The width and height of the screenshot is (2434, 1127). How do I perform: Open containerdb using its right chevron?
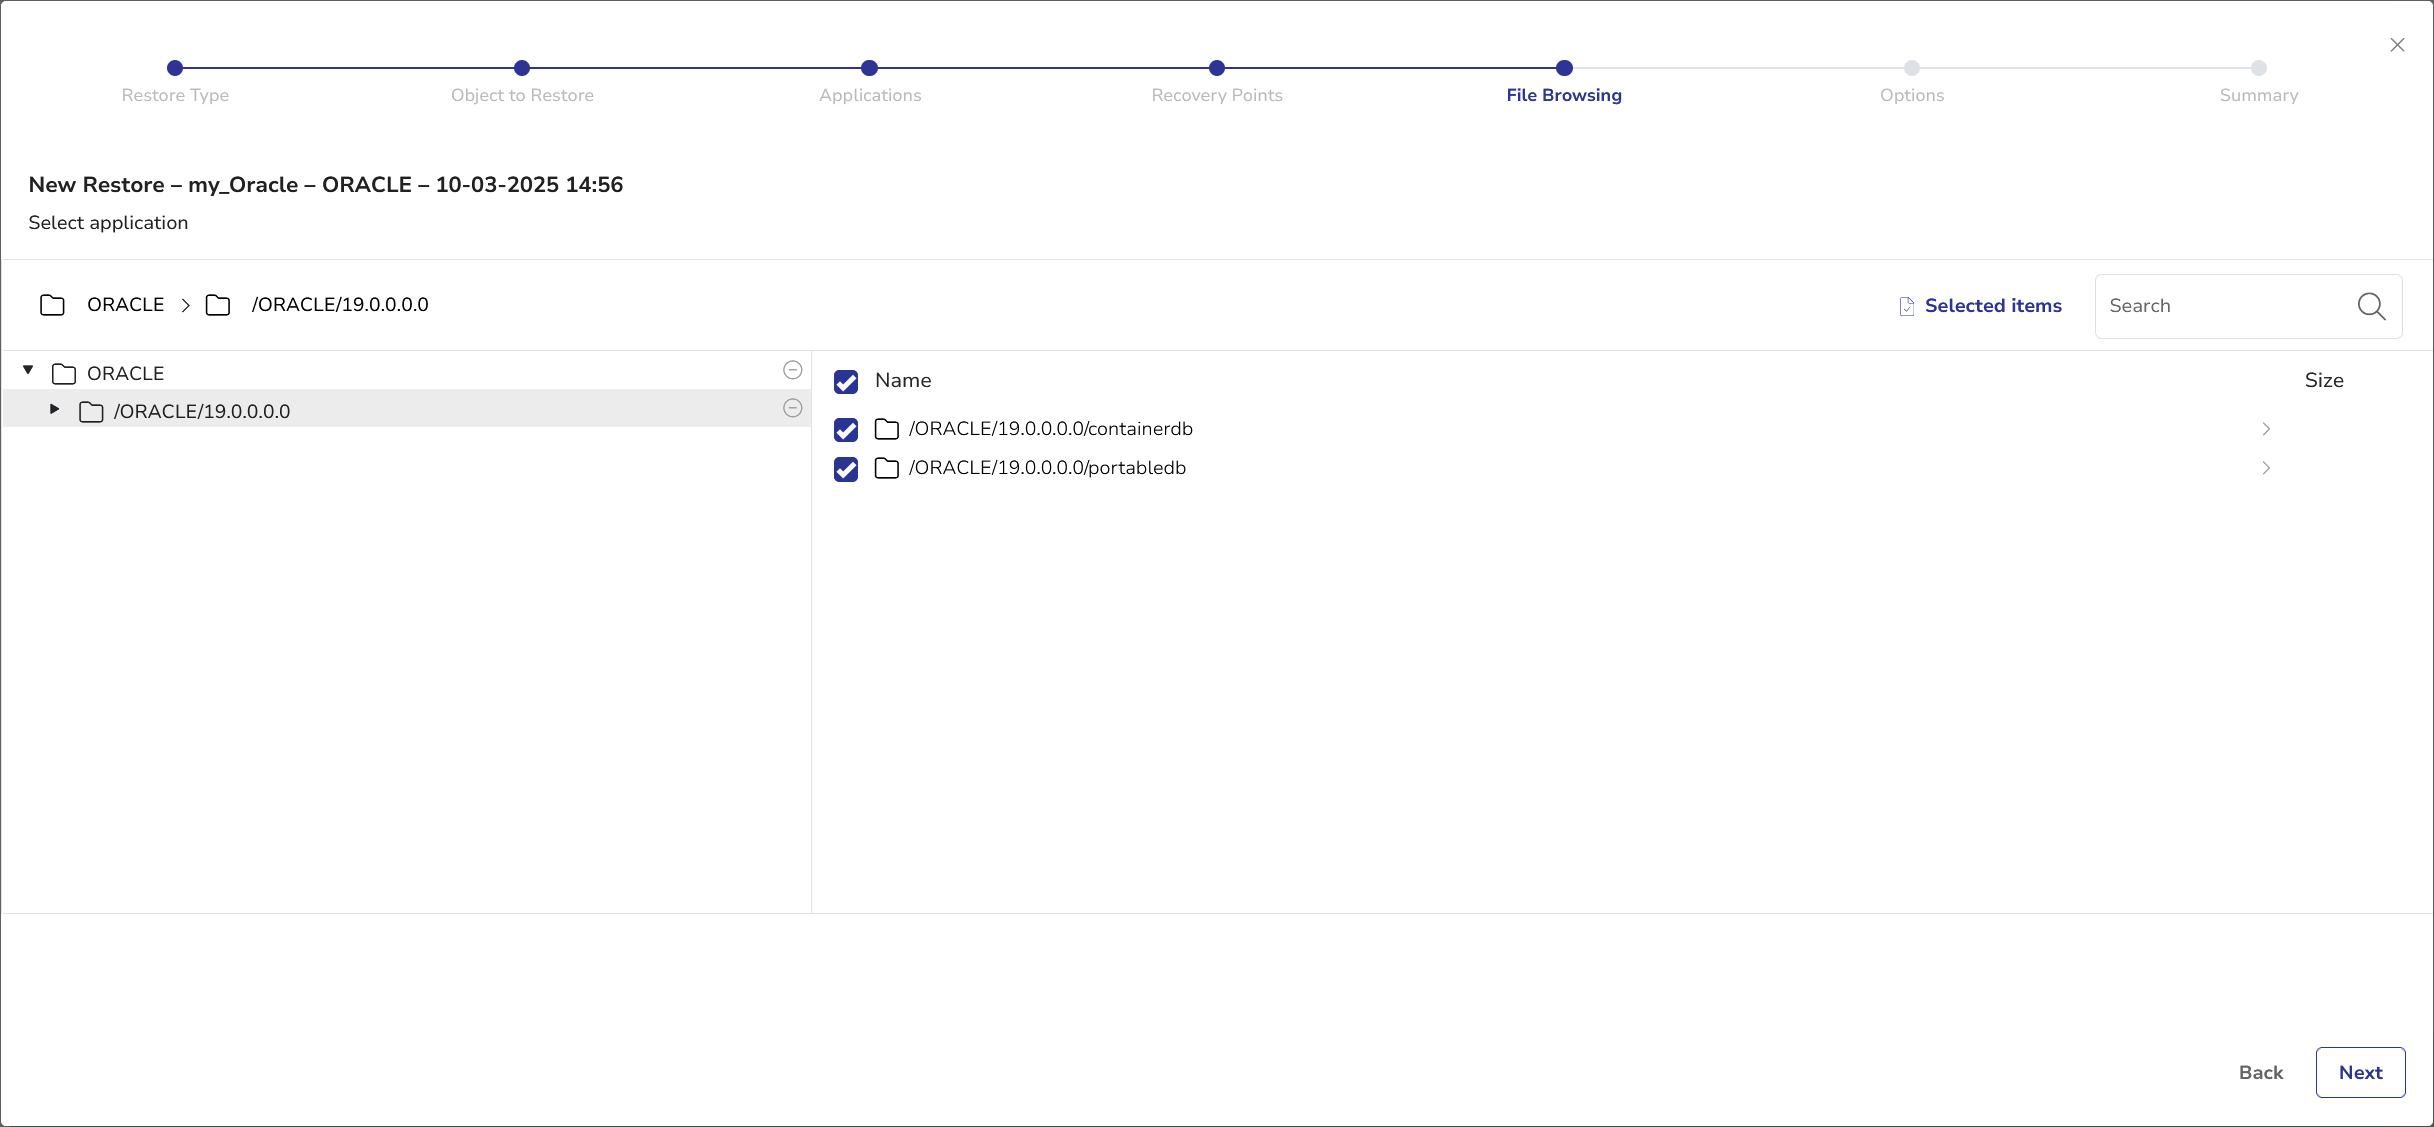point(2266,429)
